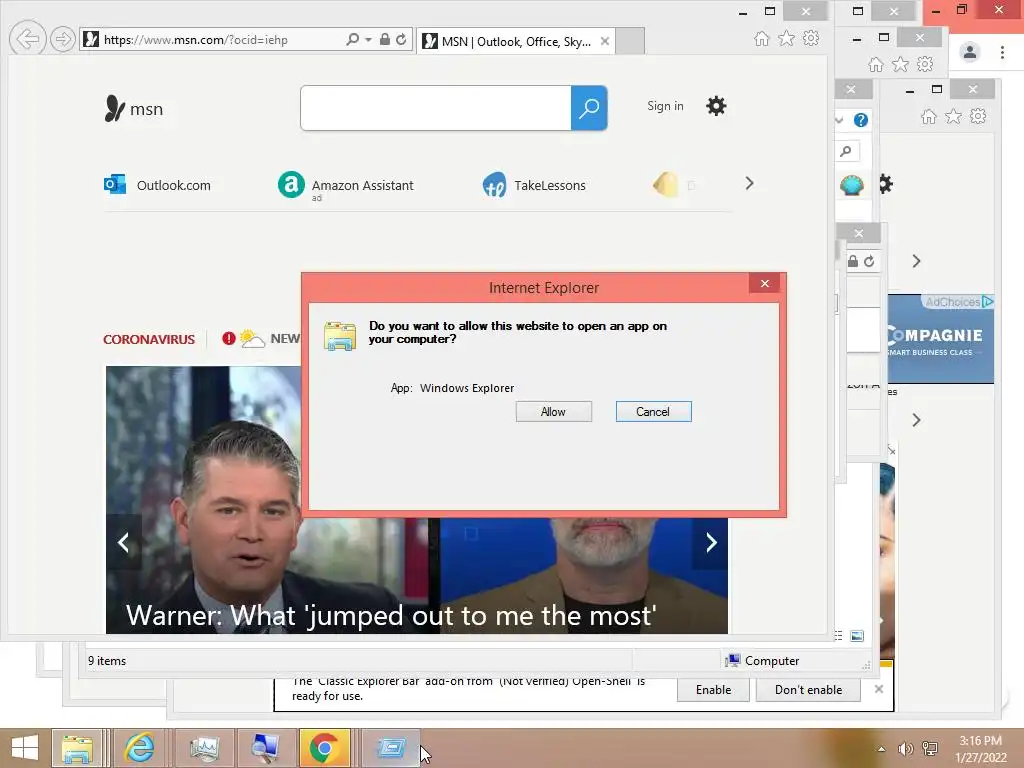Open the MSN page settings gear beside Sign in
The image size is (1024, 768).
716,106
